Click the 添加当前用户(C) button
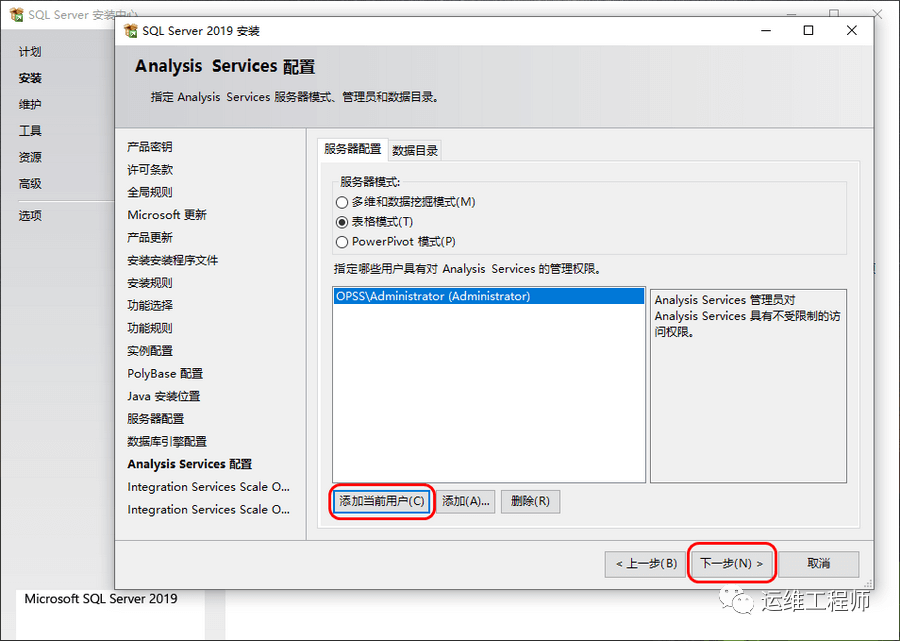The width and height of the screenshot is (900, 641). (x=382, y=502)
